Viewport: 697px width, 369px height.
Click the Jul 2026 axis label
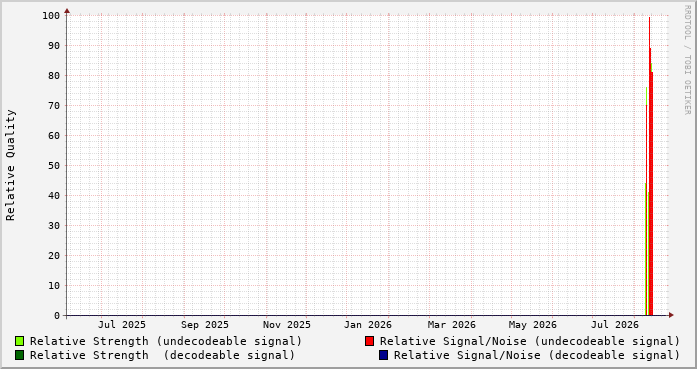615,325
